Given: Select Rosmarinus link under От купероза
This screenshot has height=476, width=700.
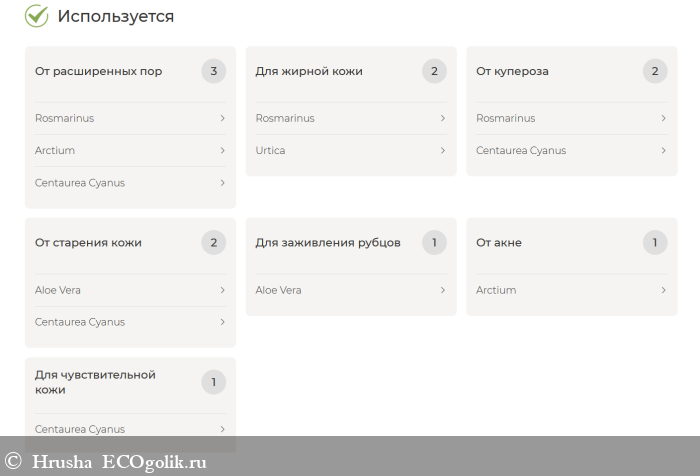Looking at the screenshot, I should (x=505, y=118).
